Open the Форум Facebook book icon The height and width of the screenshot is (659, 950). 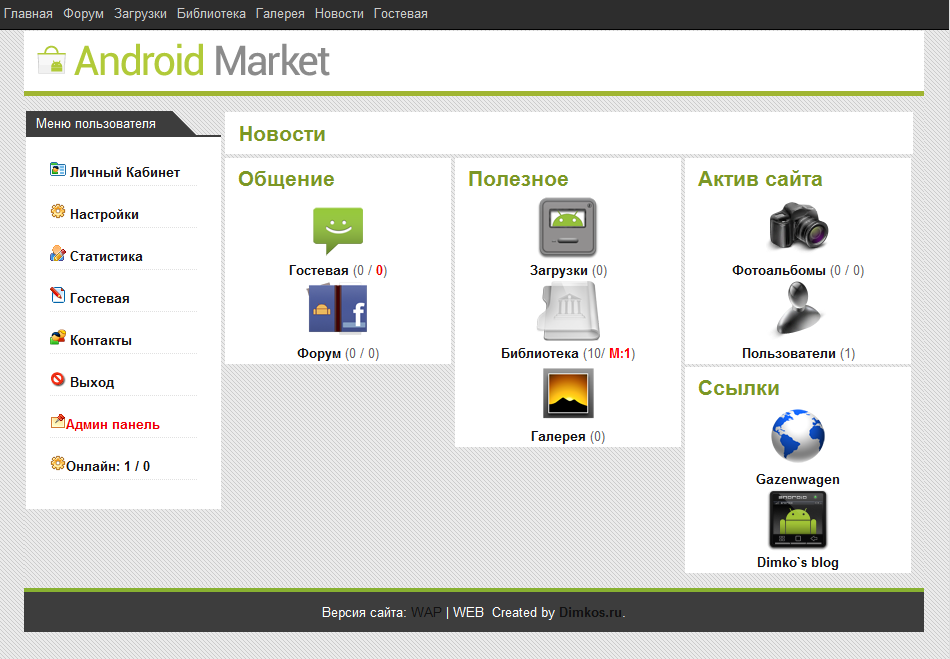[337, 310]
